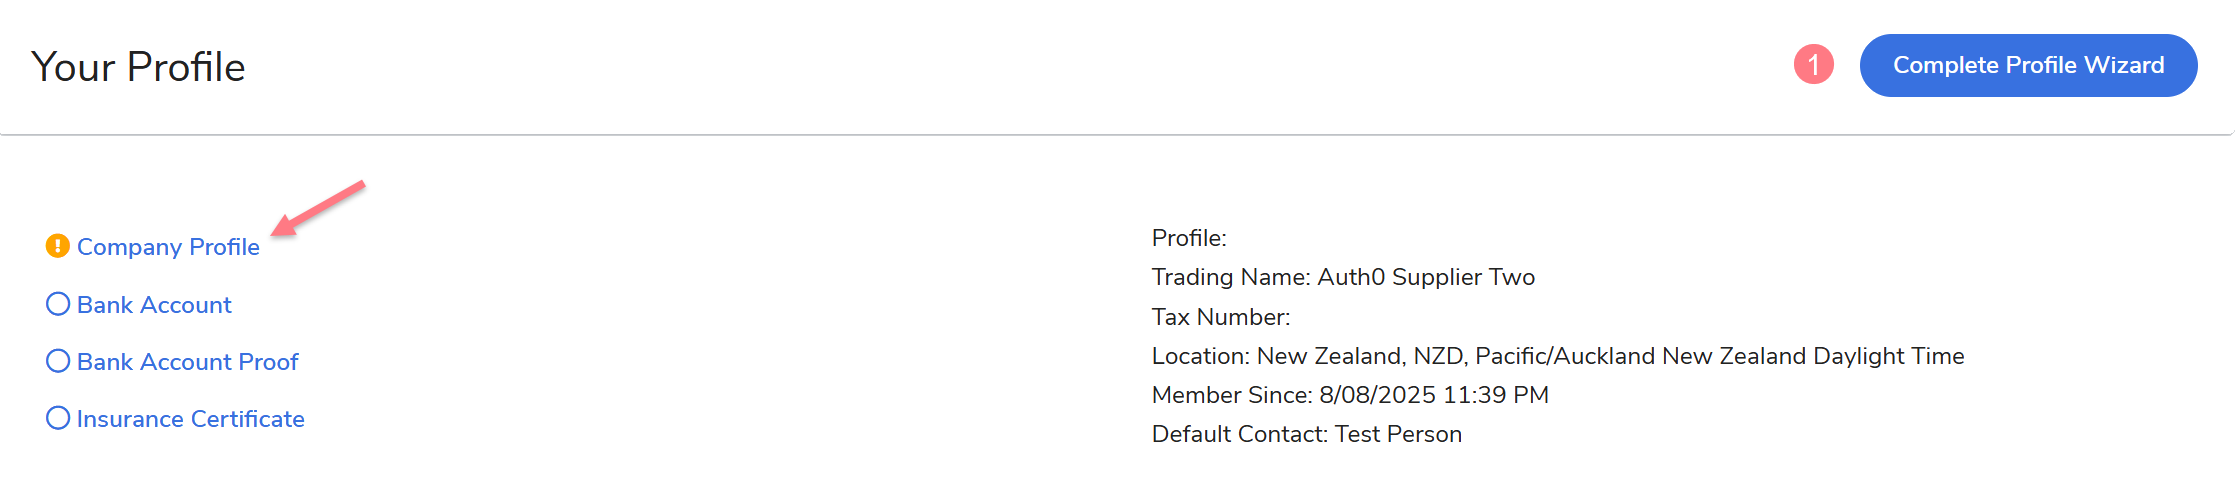Open the Bank Account link
This screenshot has height=499, width=2236.
(x=154, y=305)
